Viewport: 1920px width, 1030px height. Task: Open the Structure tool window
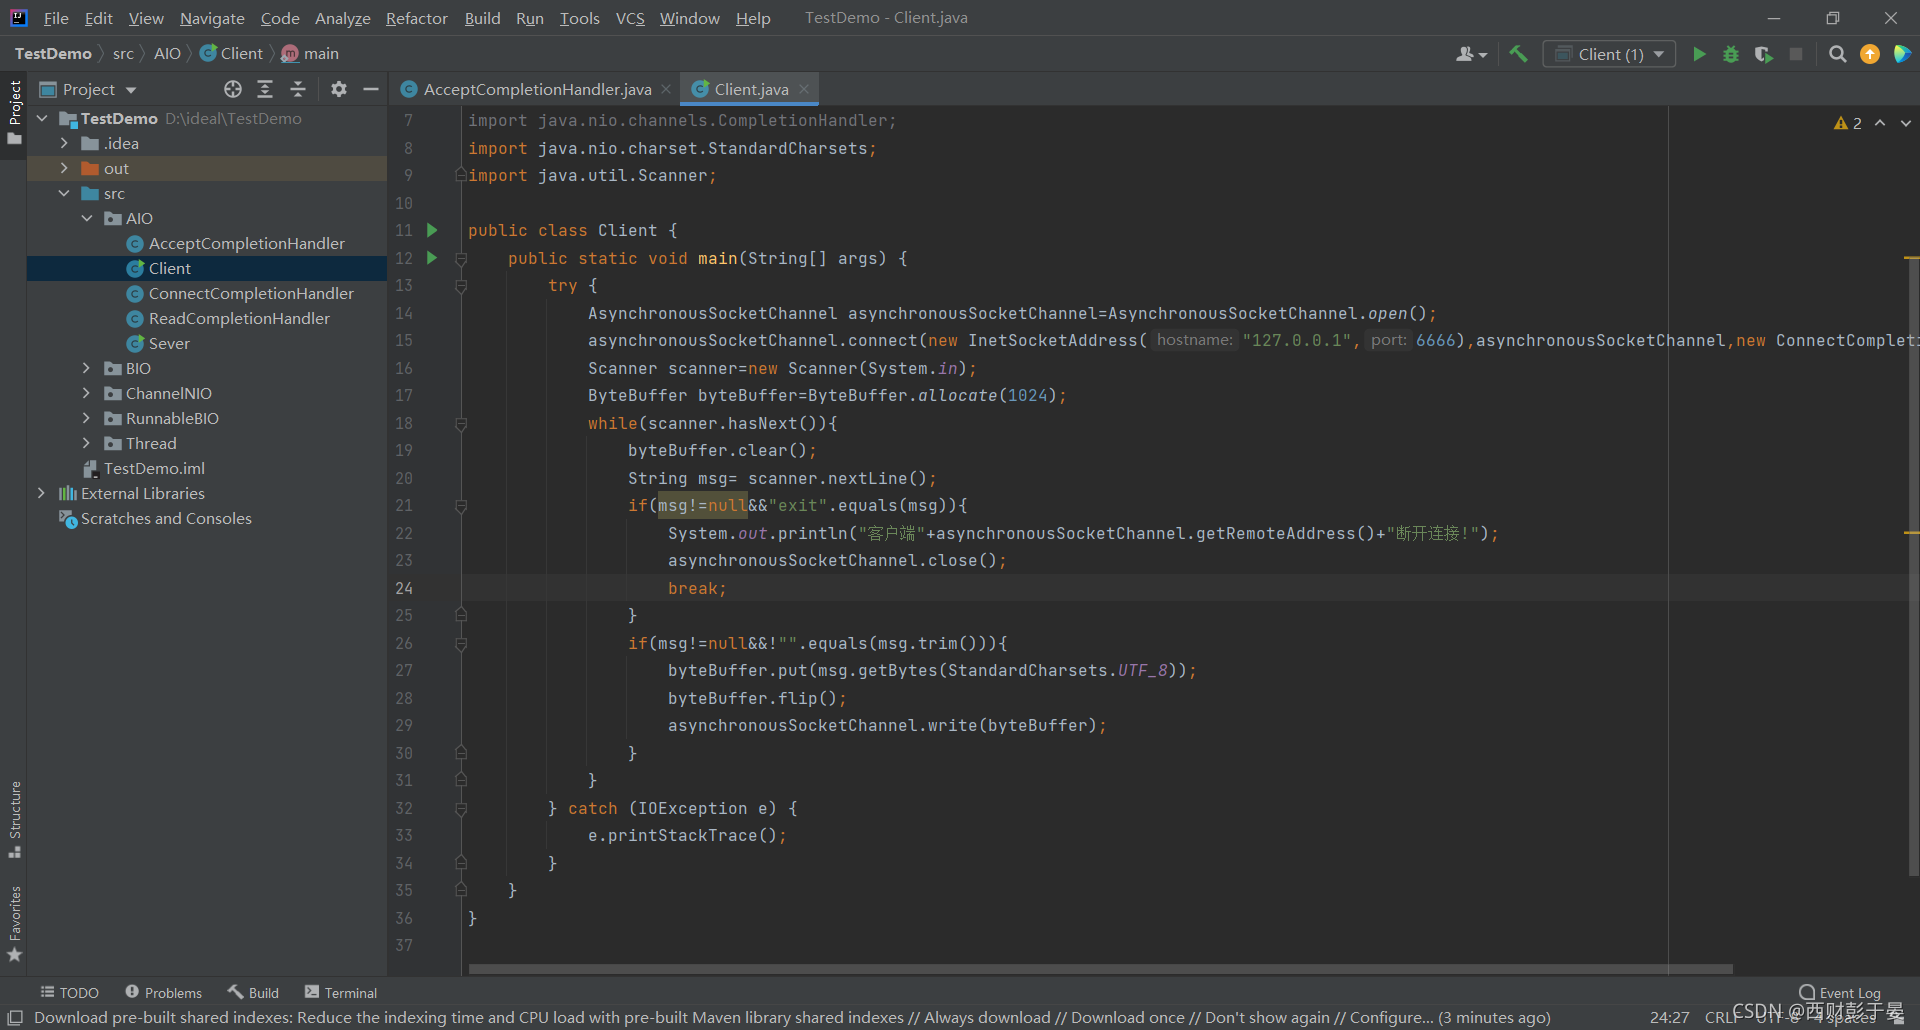14,820
